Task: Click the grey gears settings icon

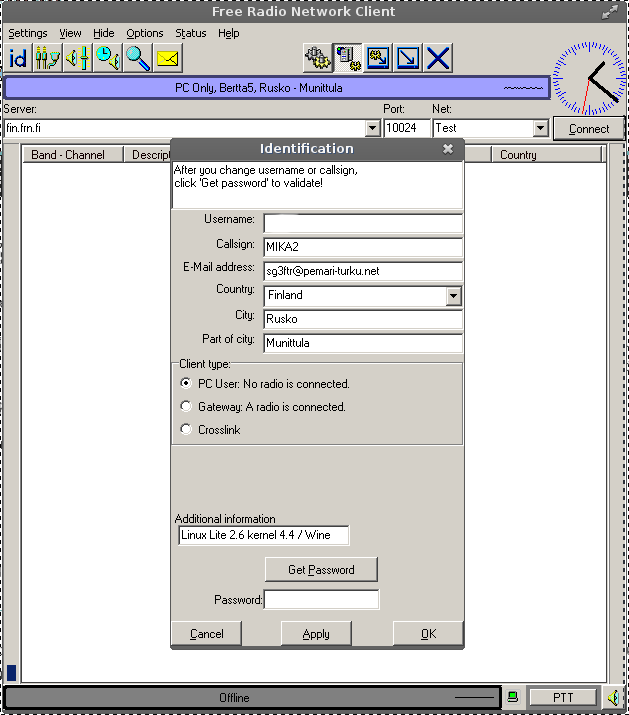Action: coord(317,58)
